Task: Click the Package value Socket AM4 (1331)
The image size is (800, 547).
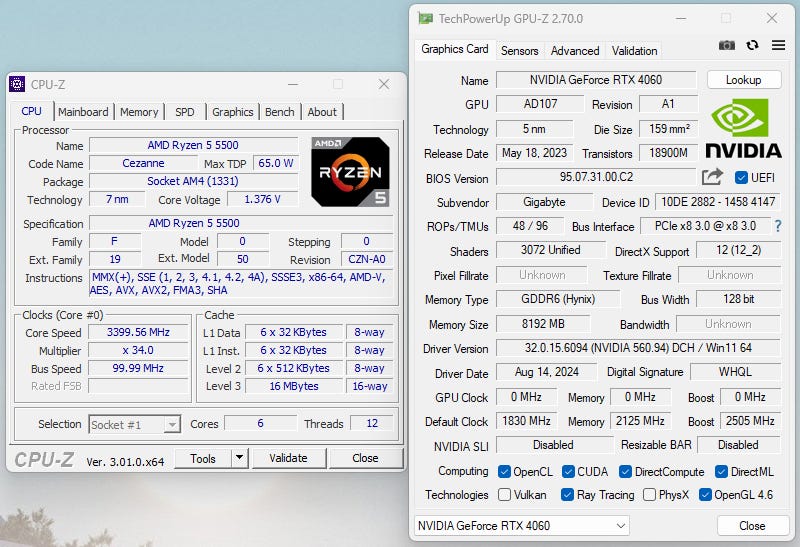Action: tap(193, 181)
